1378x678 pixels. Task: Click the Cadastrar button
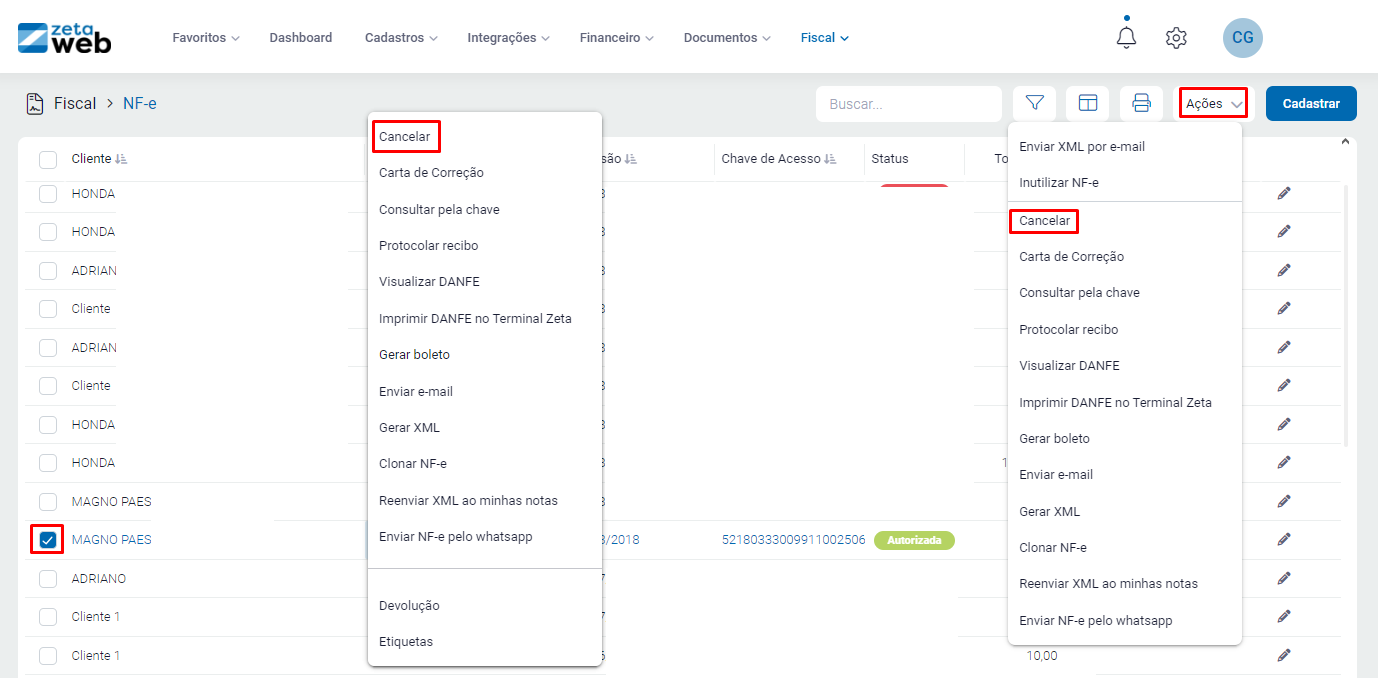point(1310,103)
